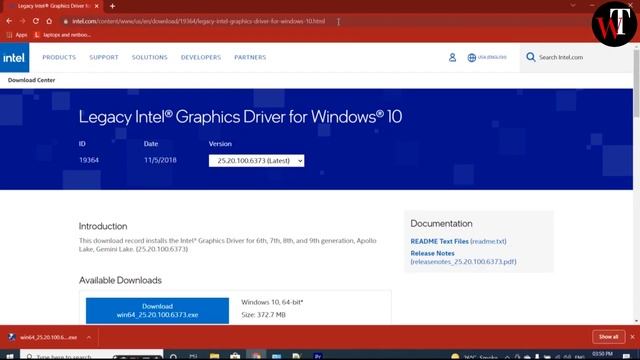Open the tab search chevron in title bar
The image size is (640, 360).
pos(573,5)
